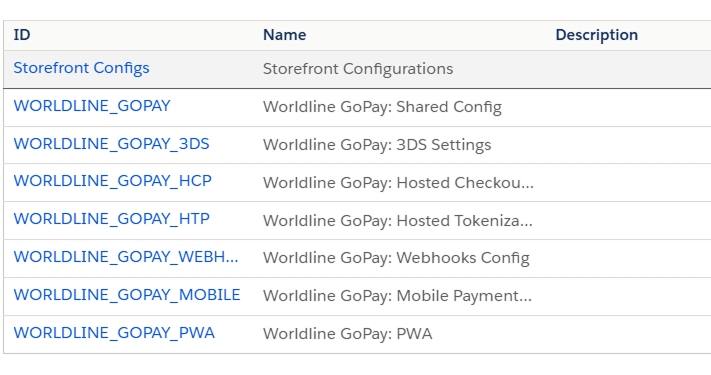This screenshot has width=711, height=375.
Task: Select the 'Storefront Configurations' name cell
Action: click(358, 69)
